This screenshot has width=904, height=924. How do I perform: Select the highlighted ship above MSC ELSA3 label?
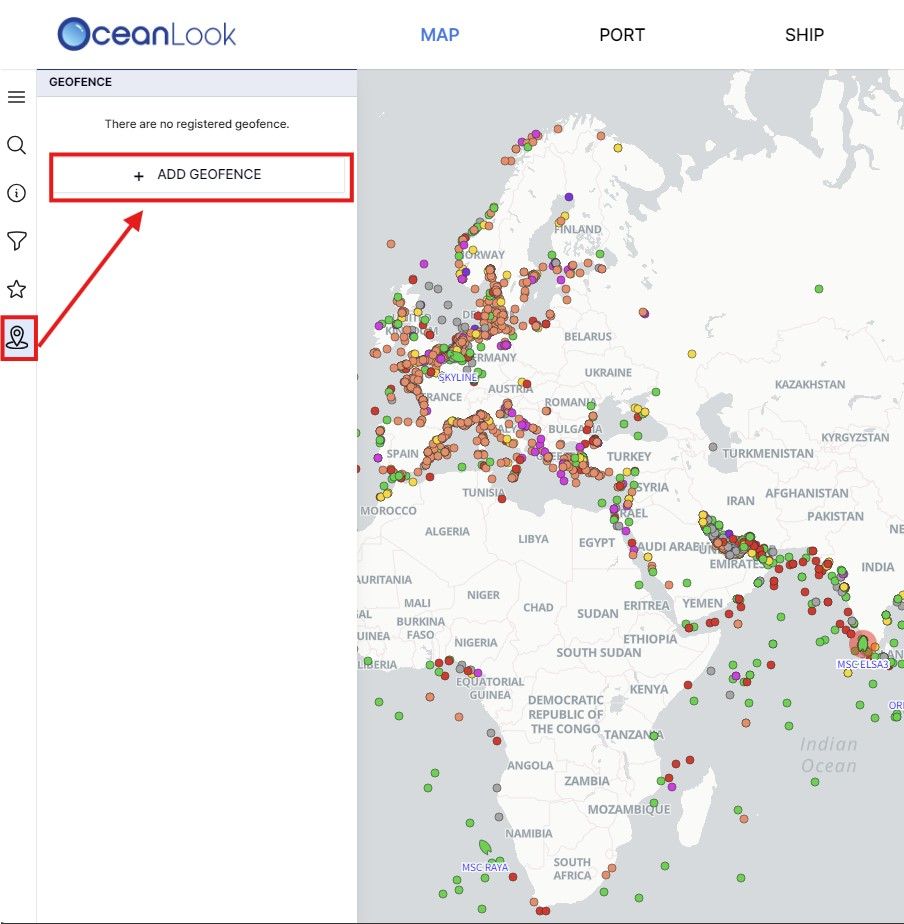862,645
